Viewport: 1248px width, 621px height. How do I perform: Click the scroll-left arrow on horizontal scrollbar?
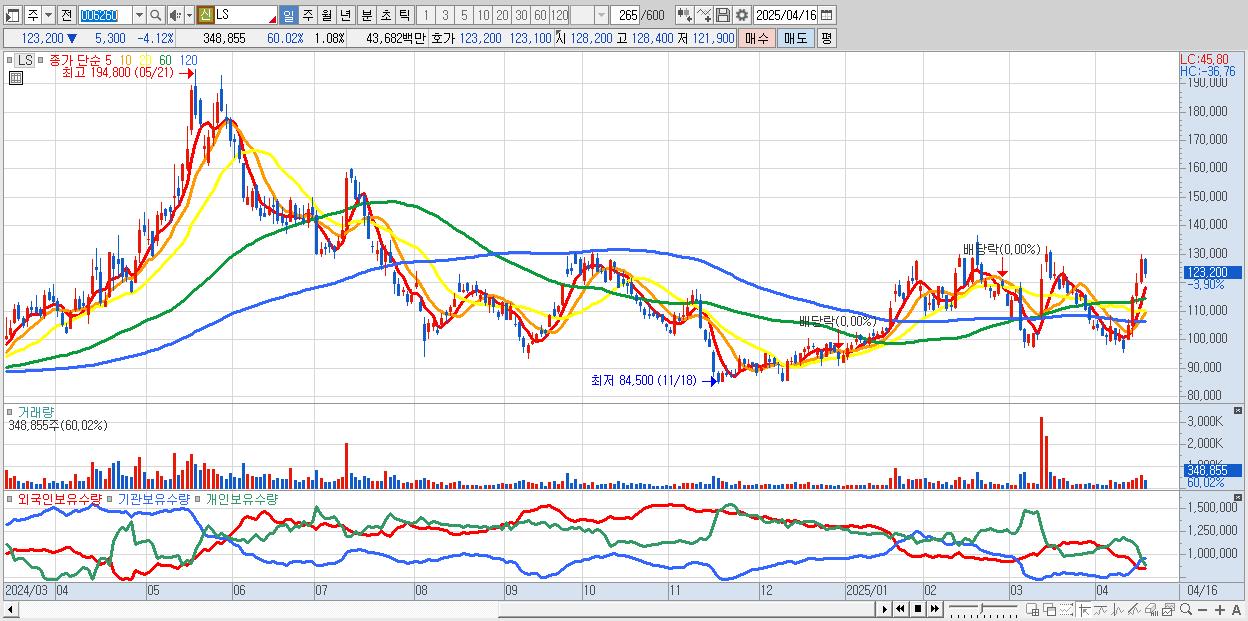pos(11,608)
